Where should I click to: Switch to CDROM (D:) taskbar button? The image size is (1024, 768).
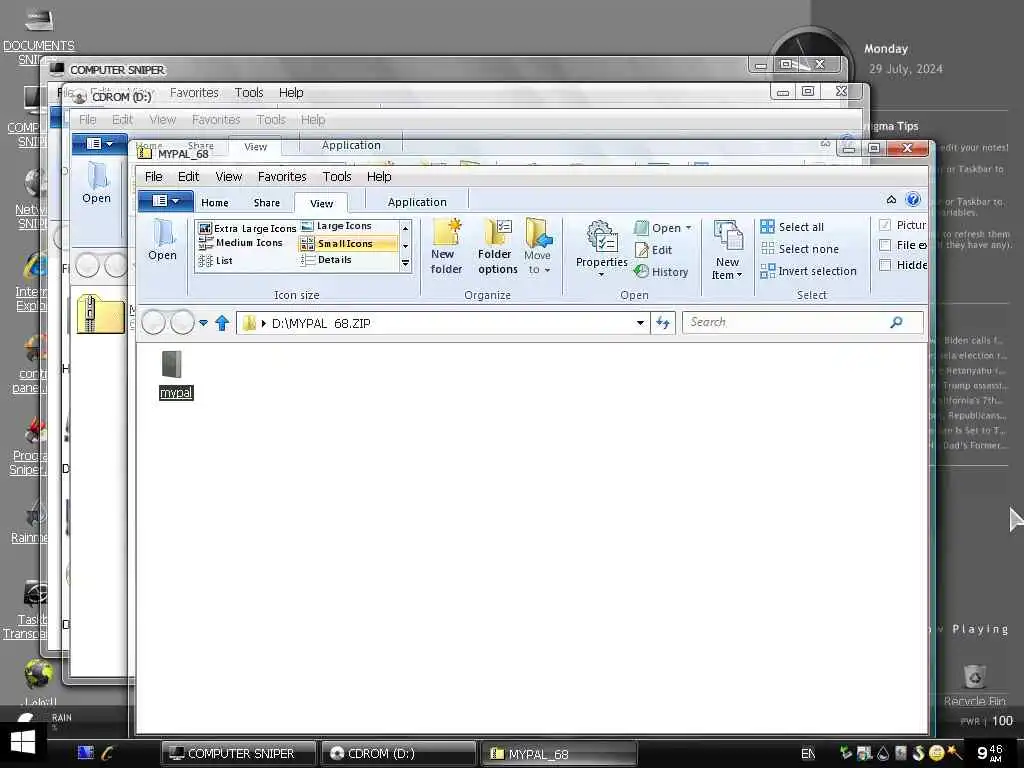point(398,753)
